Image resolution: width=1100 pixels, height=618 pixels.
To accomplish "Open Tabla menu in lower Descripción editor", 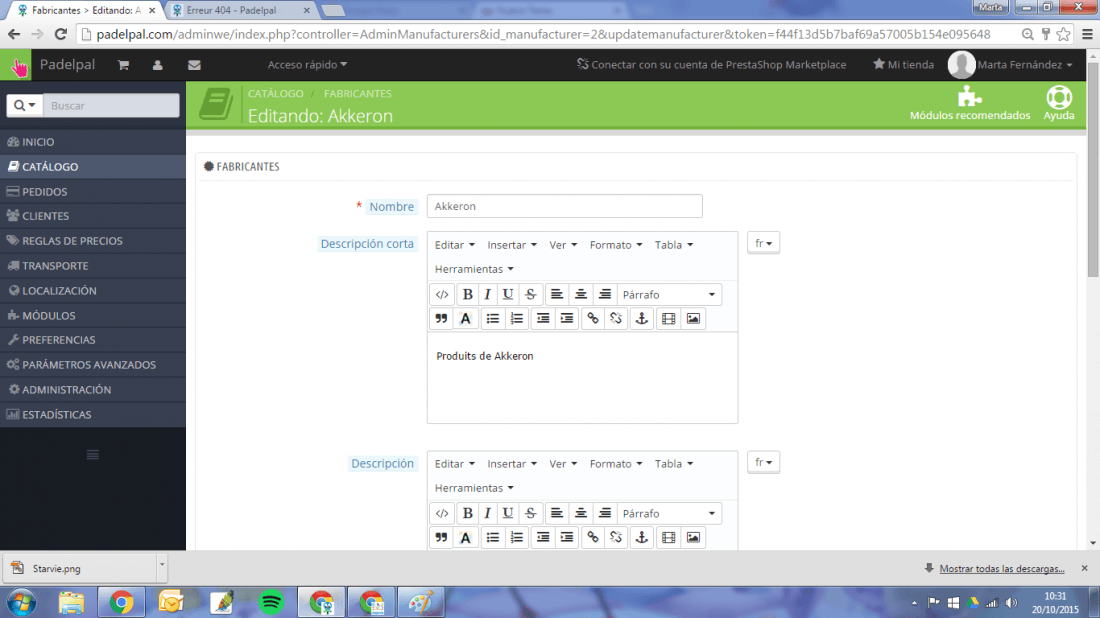I will pos(673,464).
